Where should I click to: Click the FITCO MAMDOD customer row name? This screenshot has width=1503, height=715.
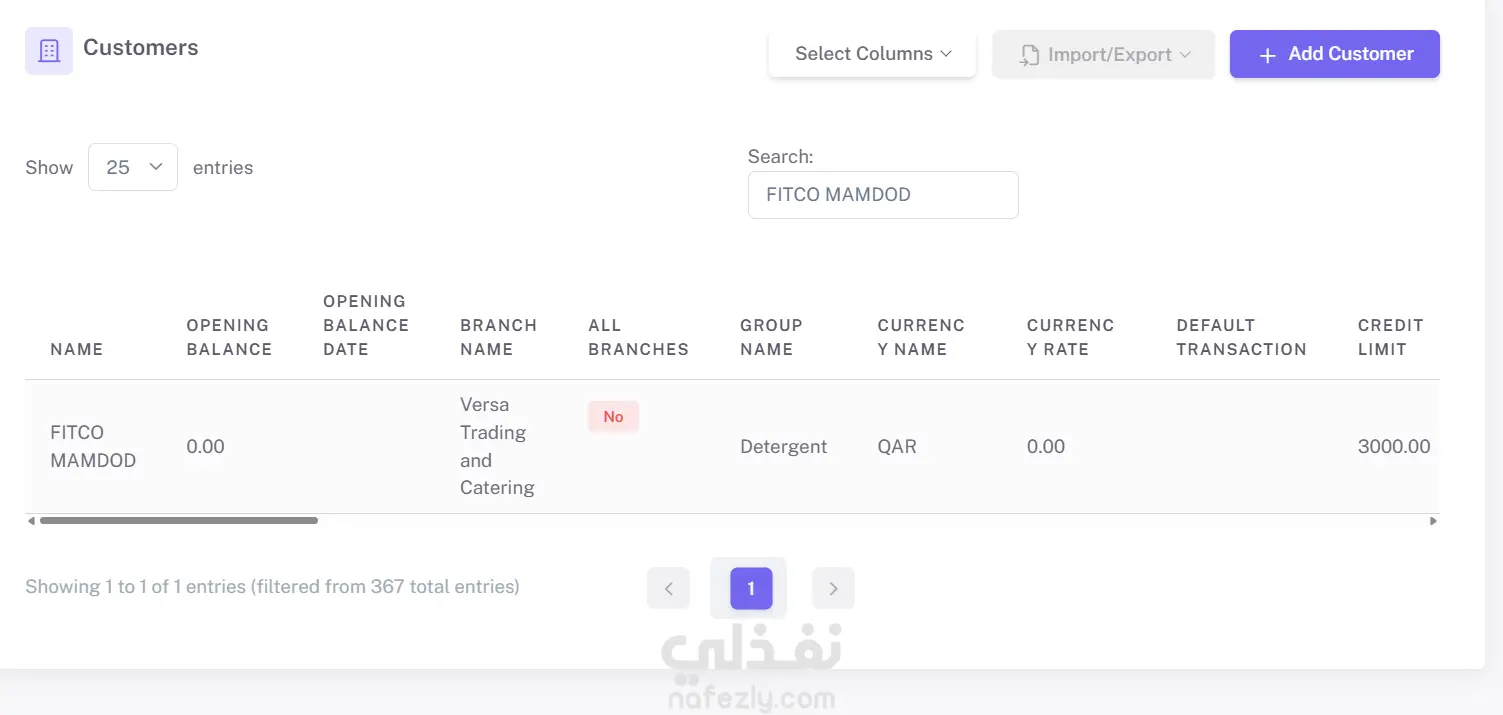[x=93, y=447]
